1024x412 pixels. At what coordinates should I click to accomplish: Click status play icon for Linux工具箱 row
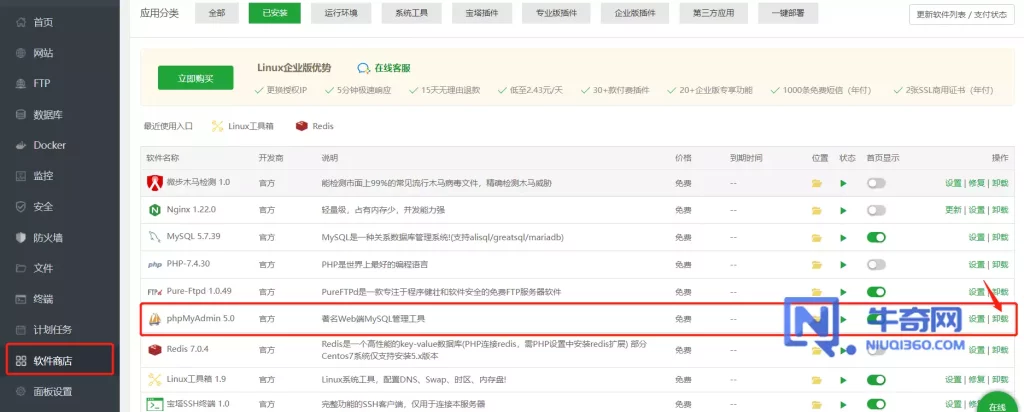[843, 379]
